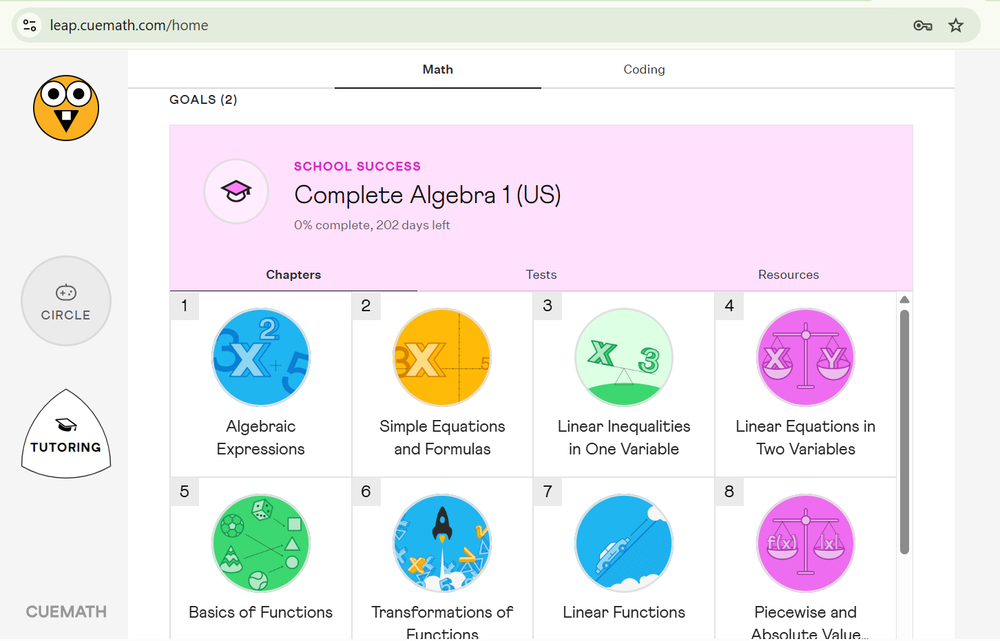
Task: Click the orange owl mascot avatar
Action: (66, 108)
